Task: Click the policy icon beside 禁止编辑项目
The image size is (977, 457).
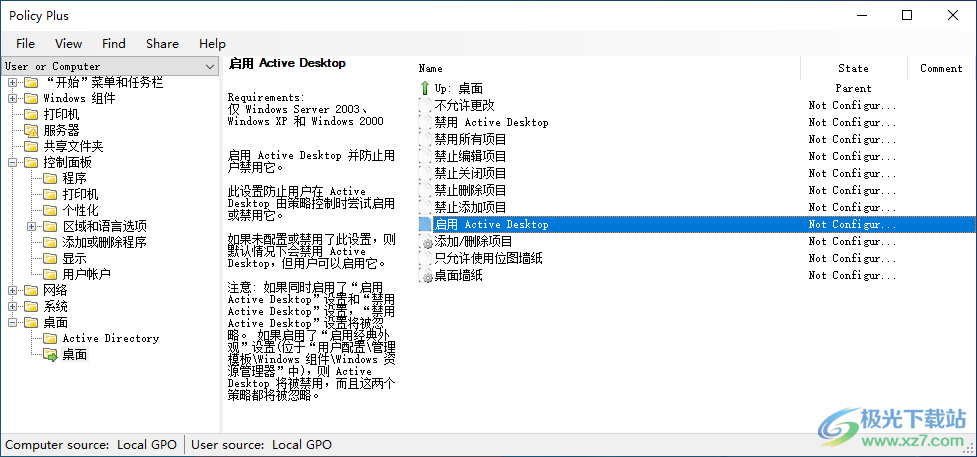Action: pyautogui.click(x=425, y=156)
